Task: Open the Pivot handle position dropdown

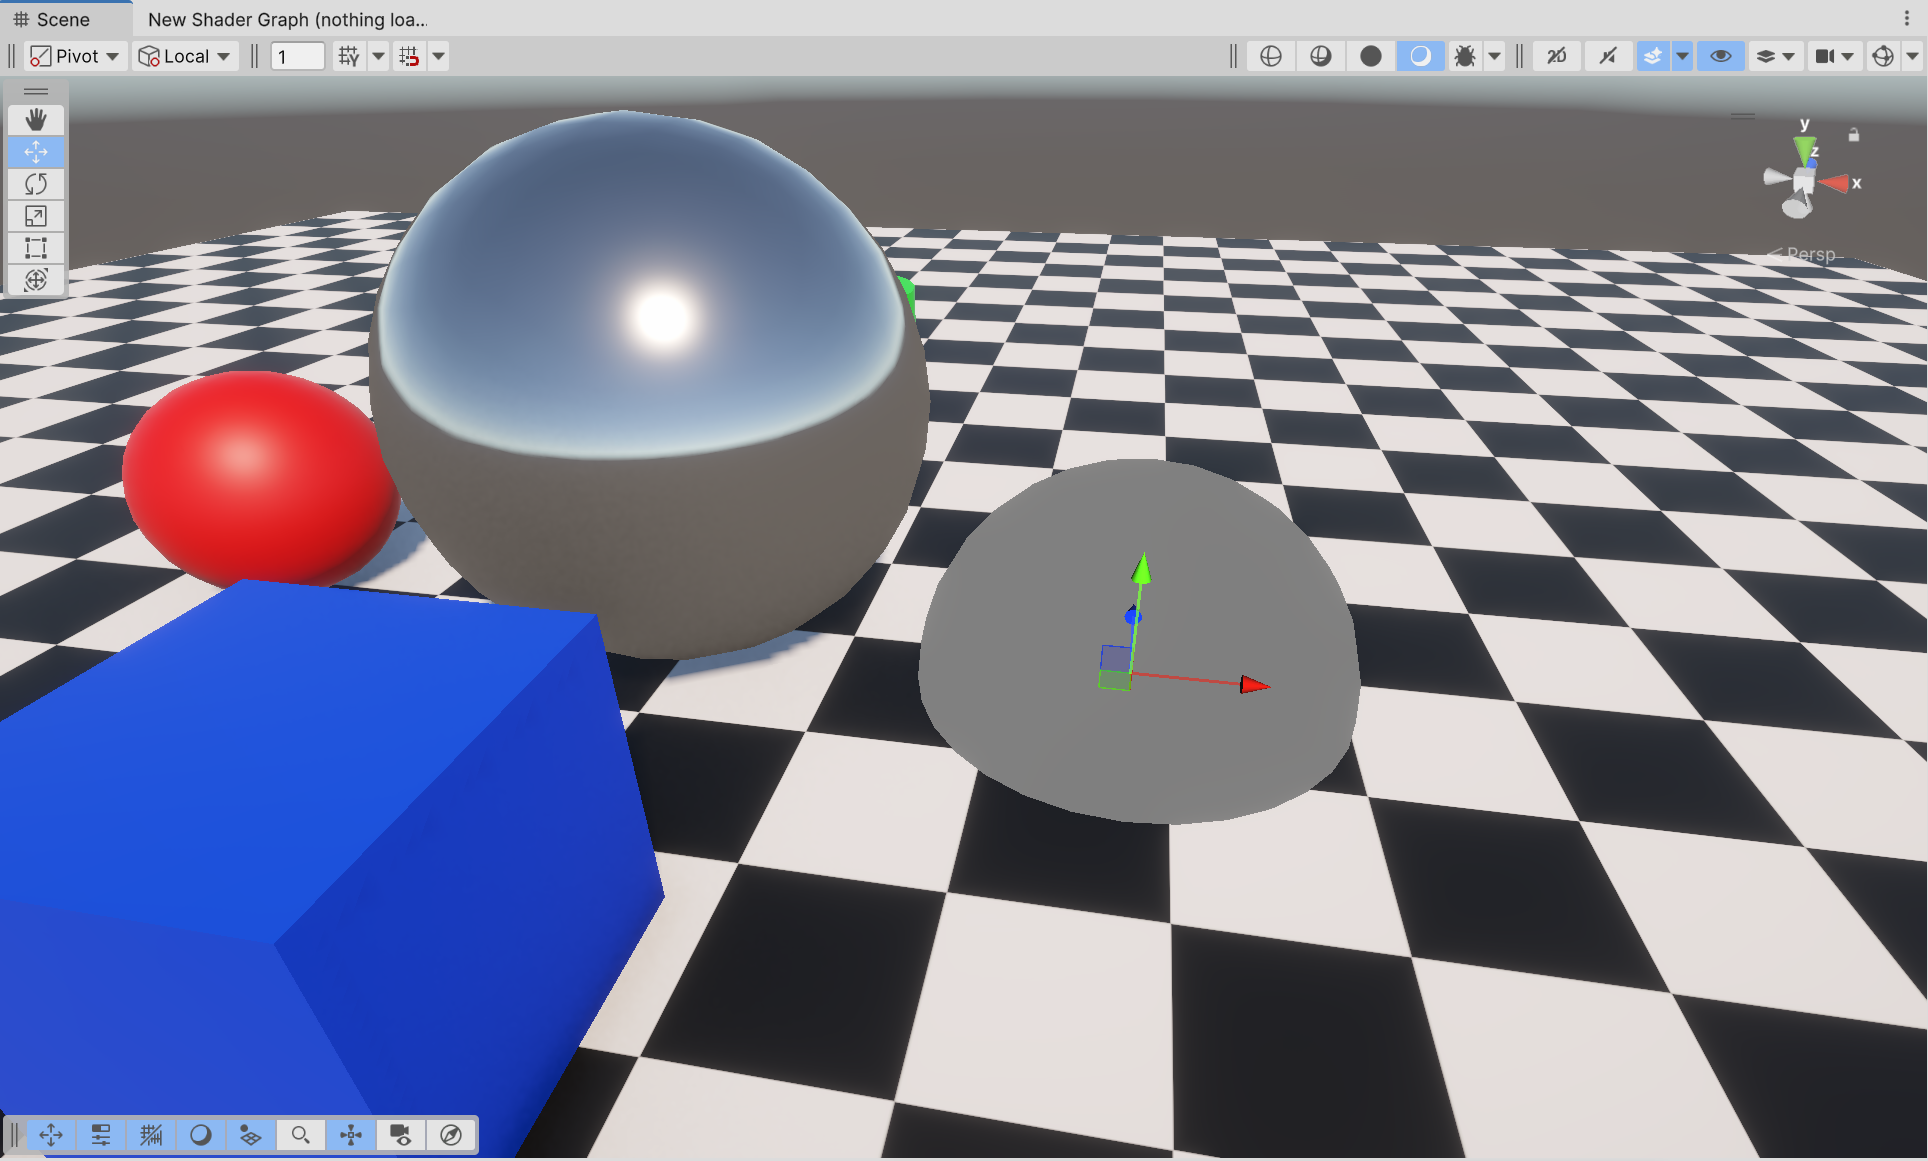Action: pyautogui.click(x=75, y=56)
